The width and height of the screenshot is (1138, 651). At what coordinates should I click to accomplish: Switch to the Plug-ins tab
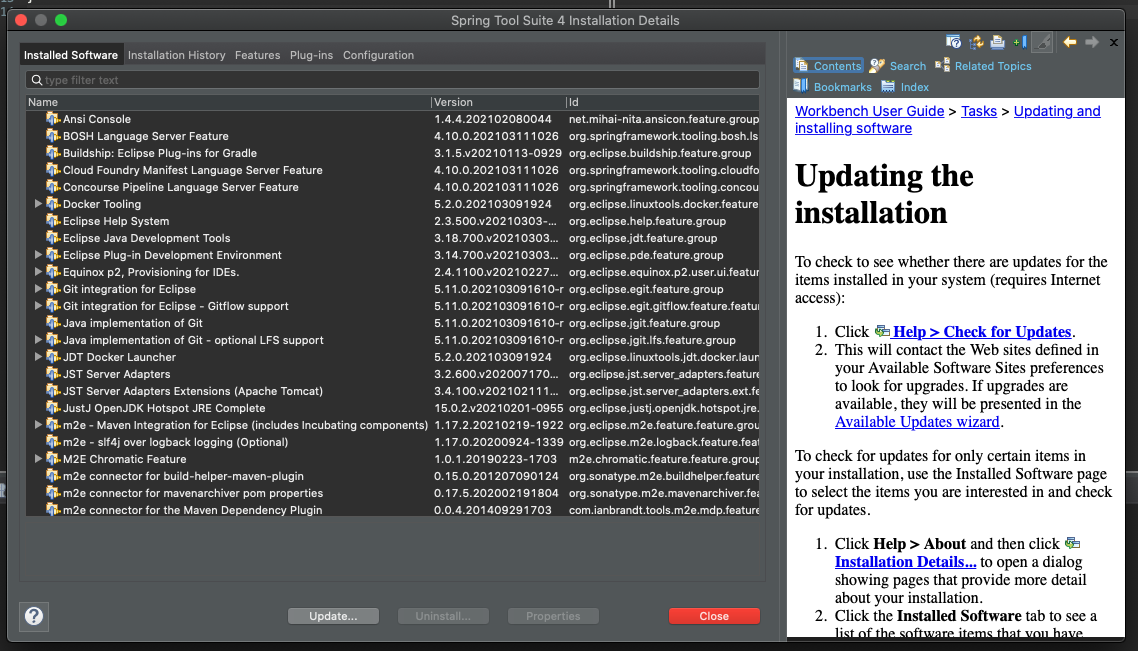tap(311, 55)
